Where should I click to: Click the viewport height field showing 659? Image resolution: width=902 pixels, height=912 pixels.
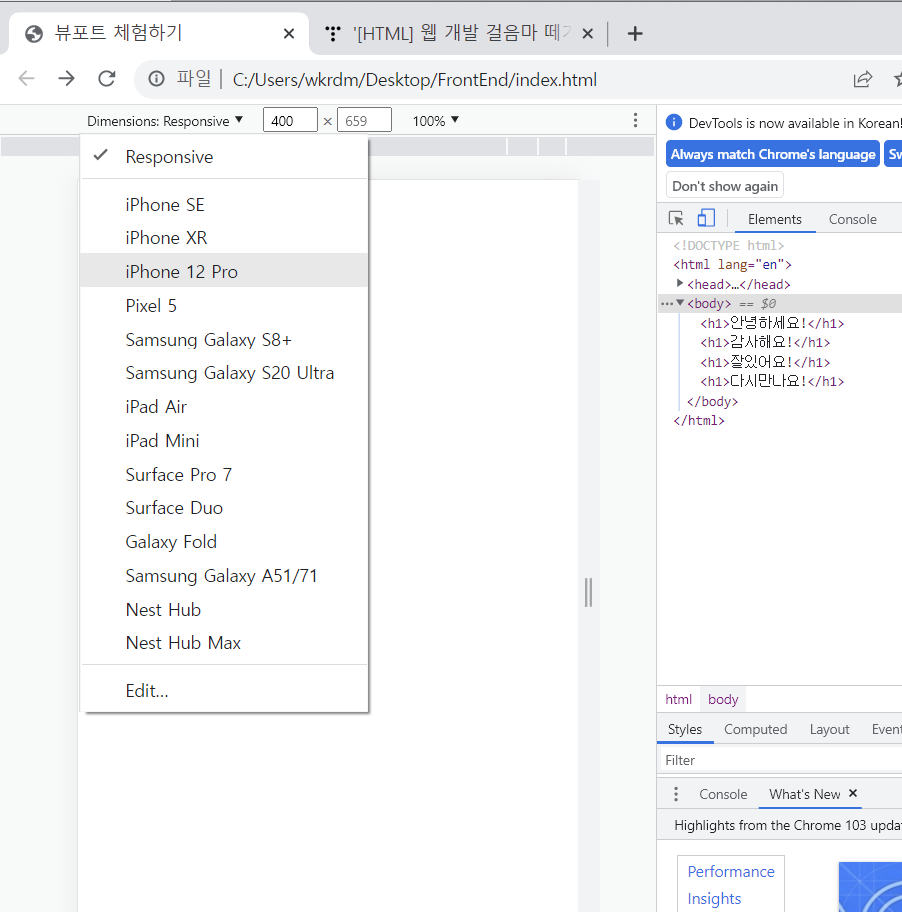(364, 120)
